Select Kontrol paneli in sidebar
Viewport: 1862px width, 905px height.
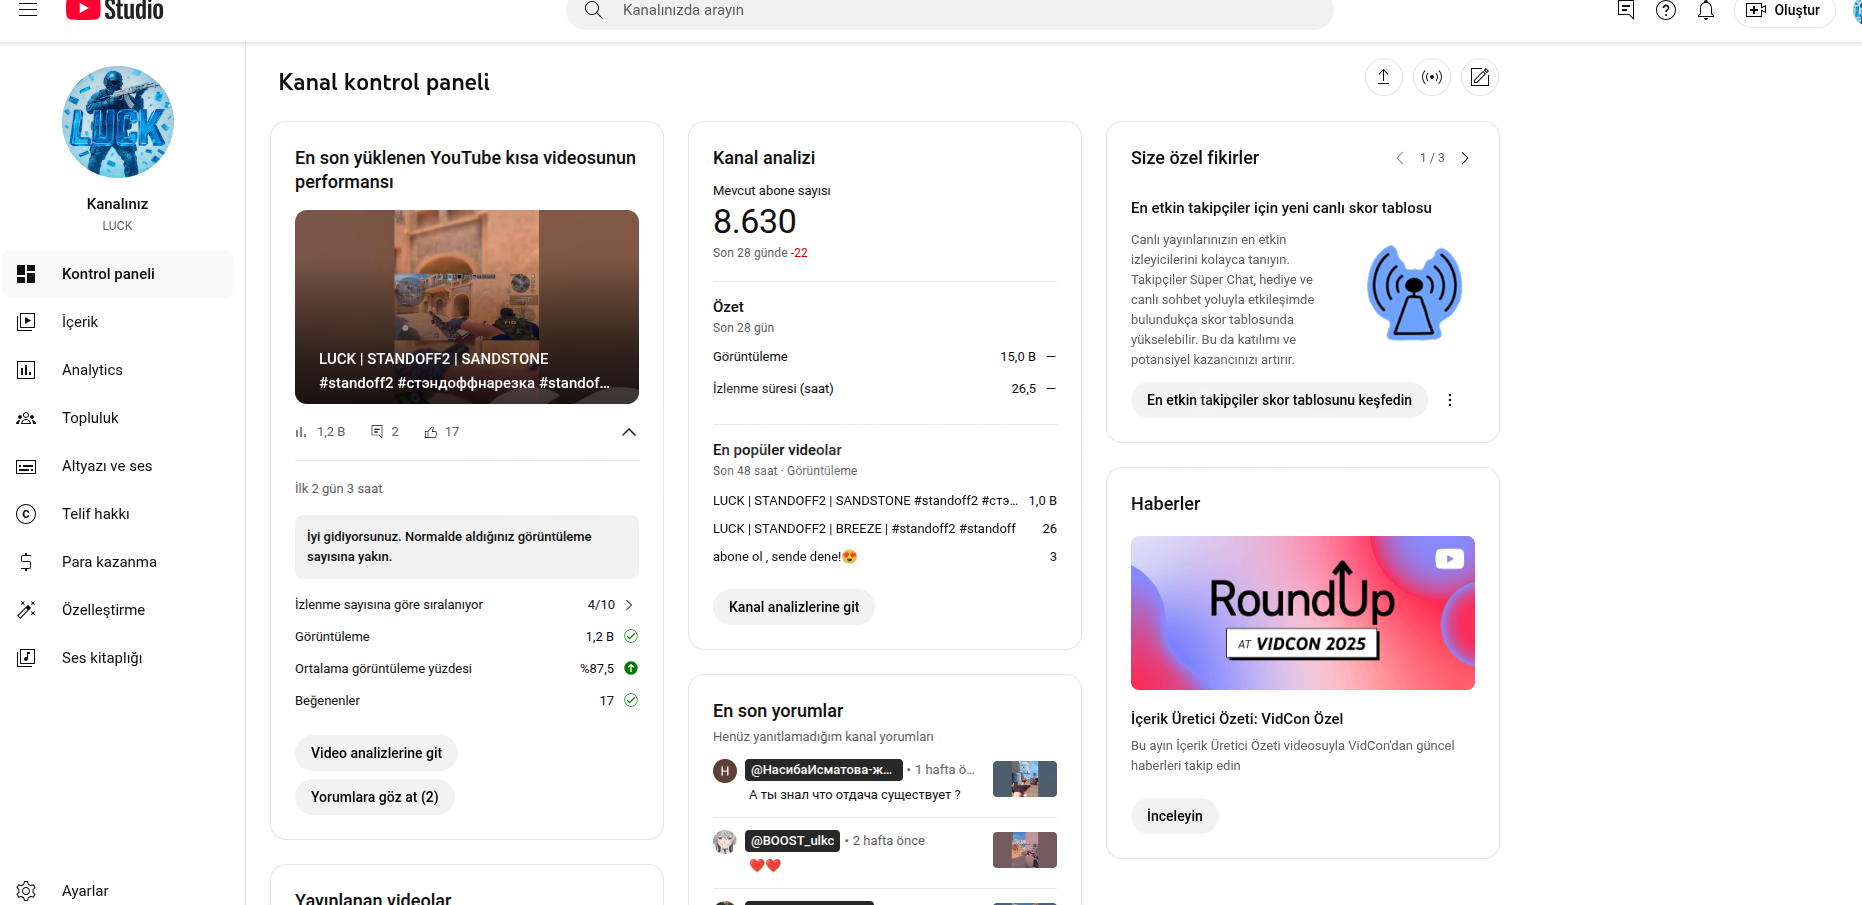118,274
